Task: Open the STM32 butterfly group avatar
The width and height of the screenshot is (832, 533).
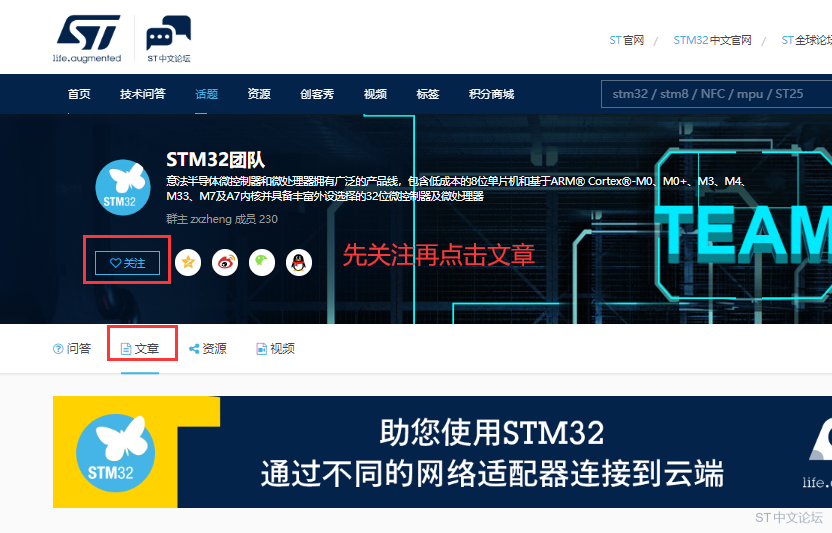Action: [123, 187]
